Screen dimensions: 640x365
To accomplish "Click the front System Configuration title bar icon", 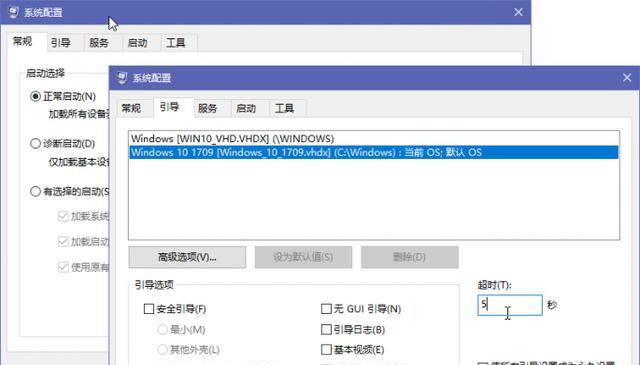I will (x=122, y=78).
